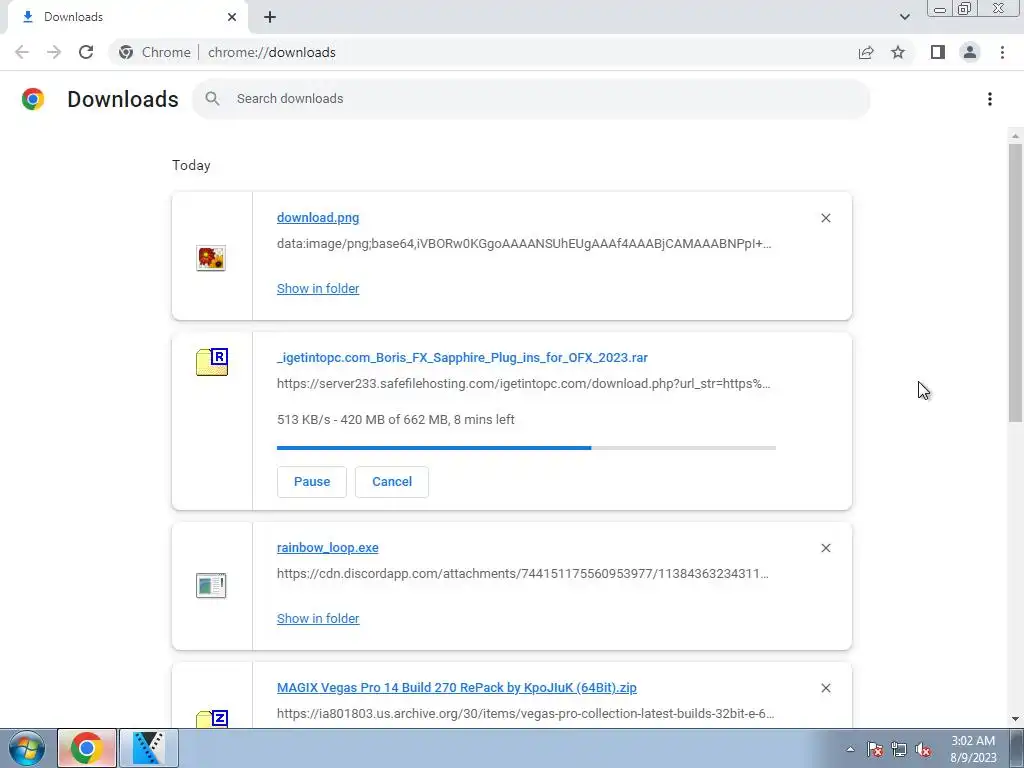Click the browser forward arrow
The image size is (1024, 768).
(x=54, y=52)
